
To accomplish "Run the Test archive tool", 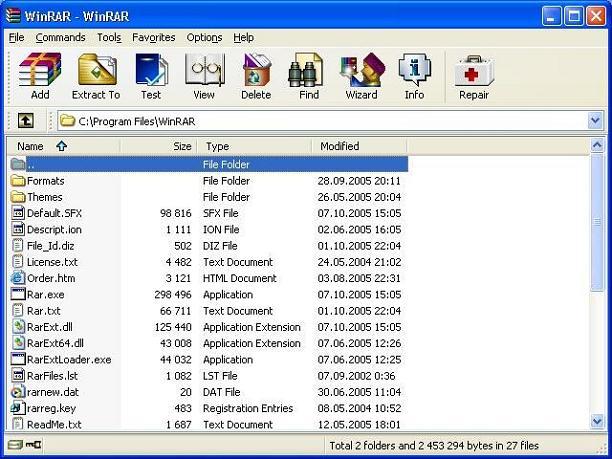I will (151, 70).
